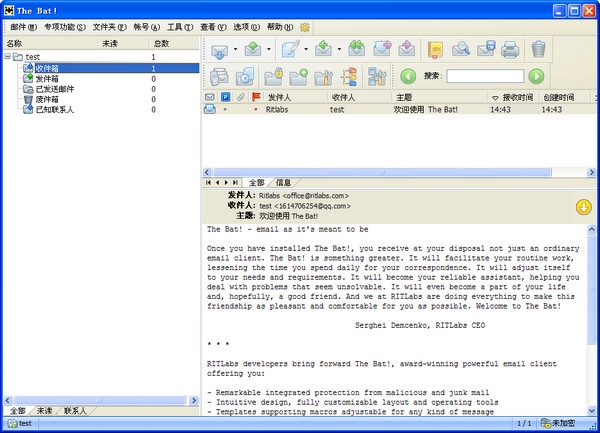The image size is (600, 433).
Task: Collapse the test account tree node
Action: coord(8,58)
